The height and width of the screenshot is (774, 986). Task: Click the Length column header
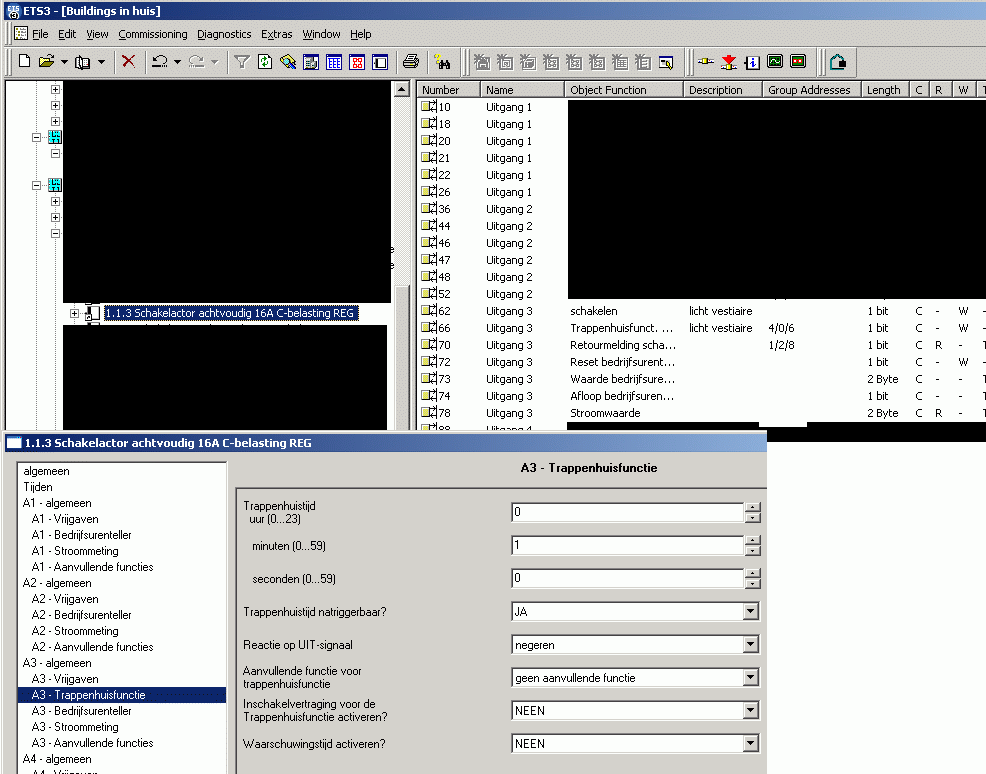point(886,90)
